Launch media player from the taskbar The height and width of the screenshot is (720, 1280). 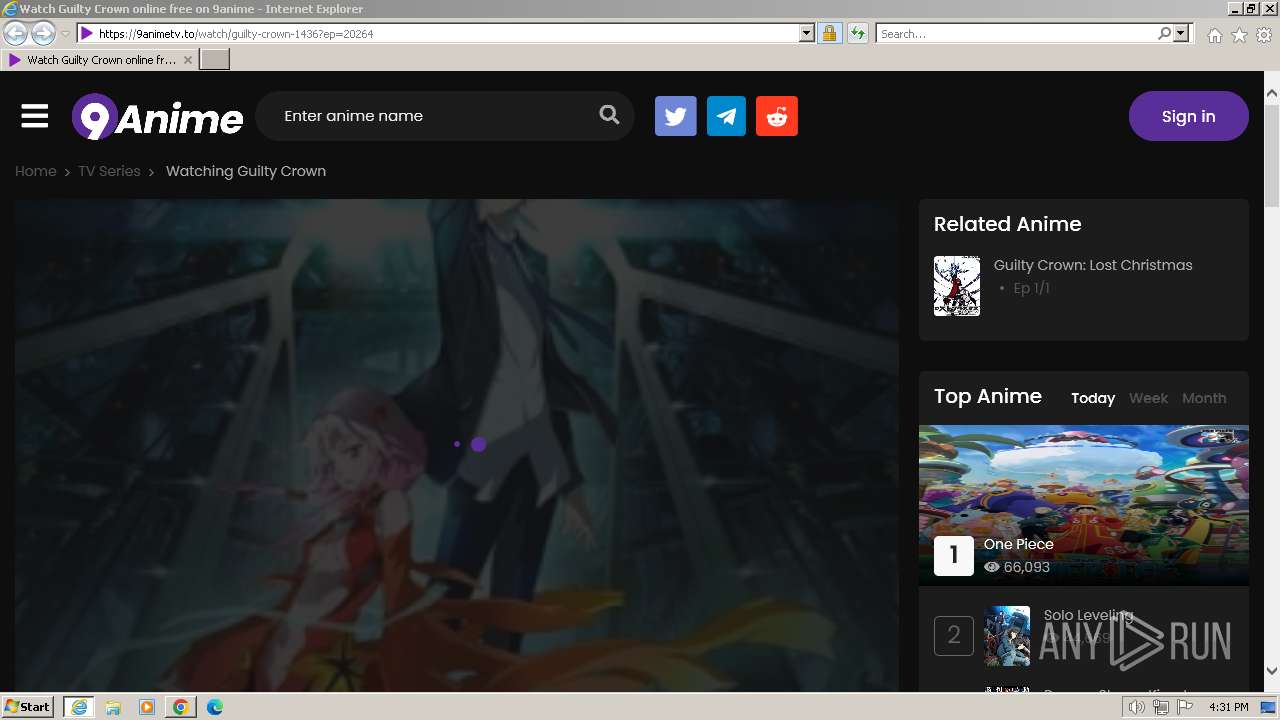[147, 707]
